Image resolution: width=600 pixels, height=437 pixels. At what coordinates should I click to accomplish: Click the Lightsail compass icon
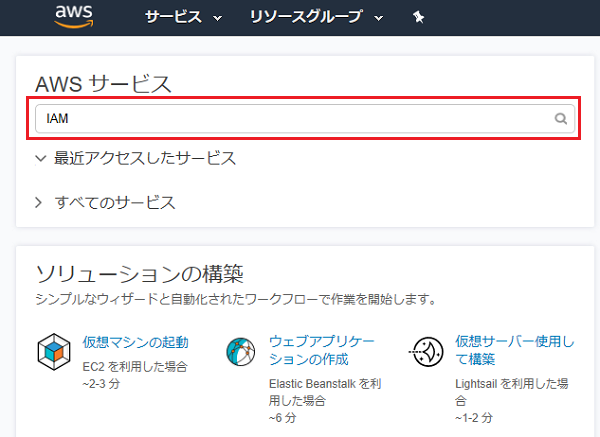427,352
